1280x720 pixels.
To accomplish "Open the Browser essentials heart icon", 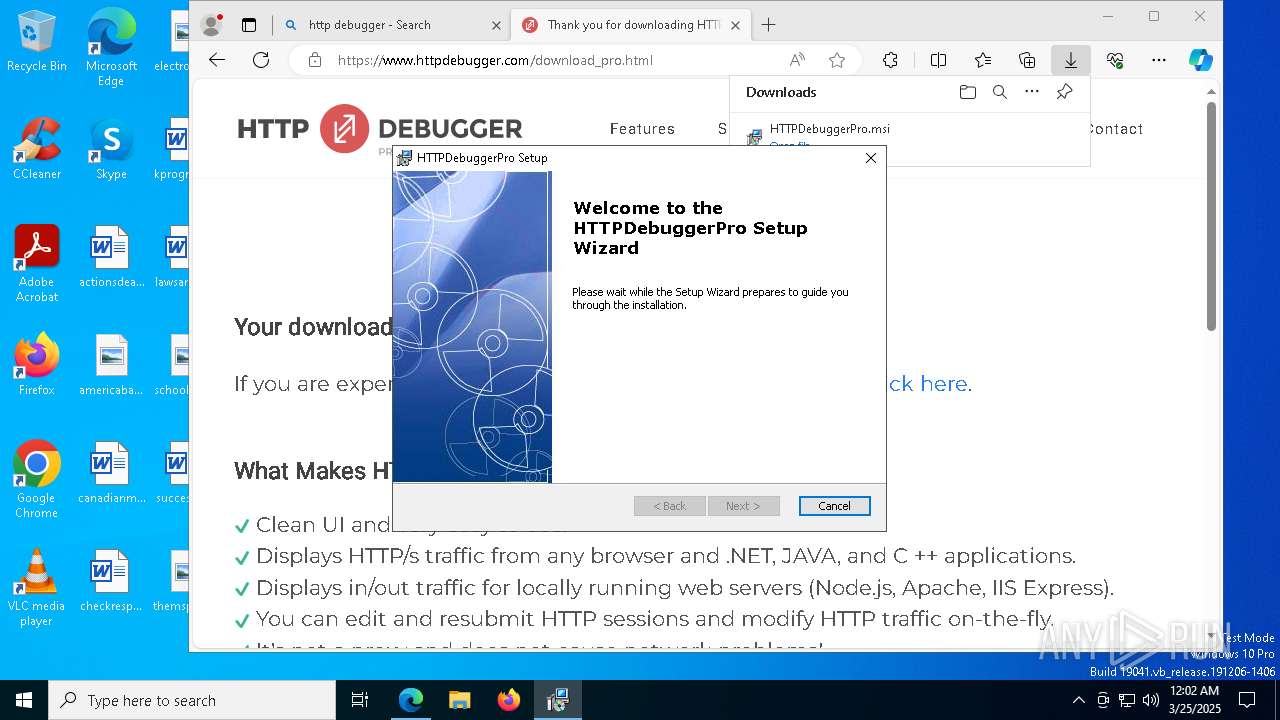I will click(1115, 60).
